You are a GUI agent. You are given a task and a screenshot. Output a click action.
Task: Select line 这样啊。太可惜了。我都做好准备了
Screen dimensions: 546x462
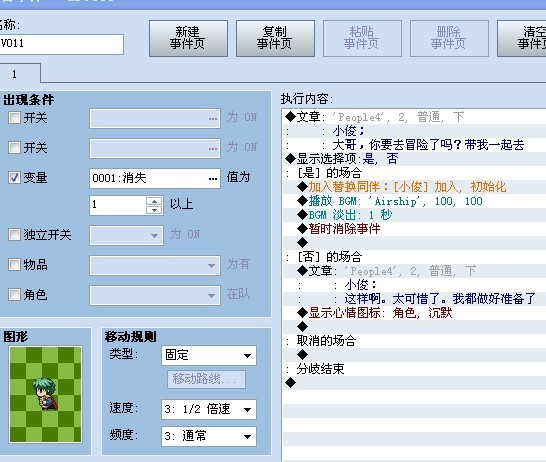pos(414,299)
